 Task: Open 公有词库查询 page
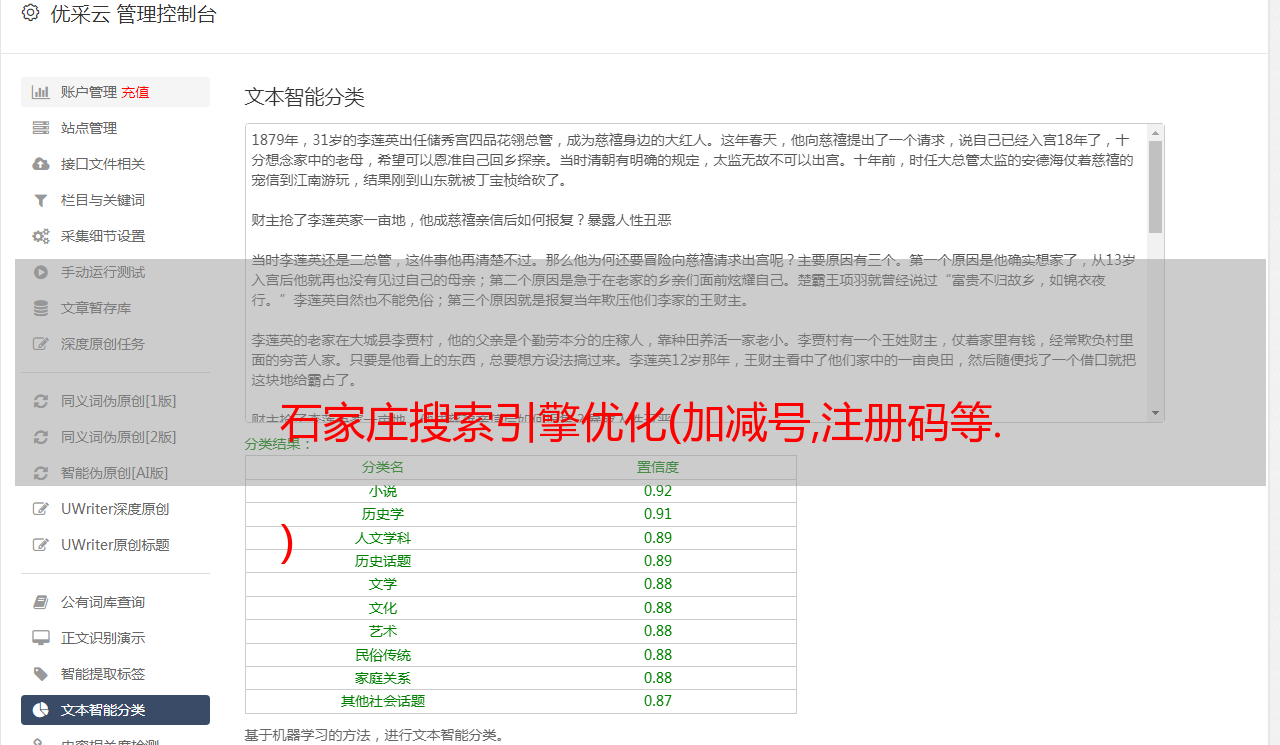click(x=115, y=602)
